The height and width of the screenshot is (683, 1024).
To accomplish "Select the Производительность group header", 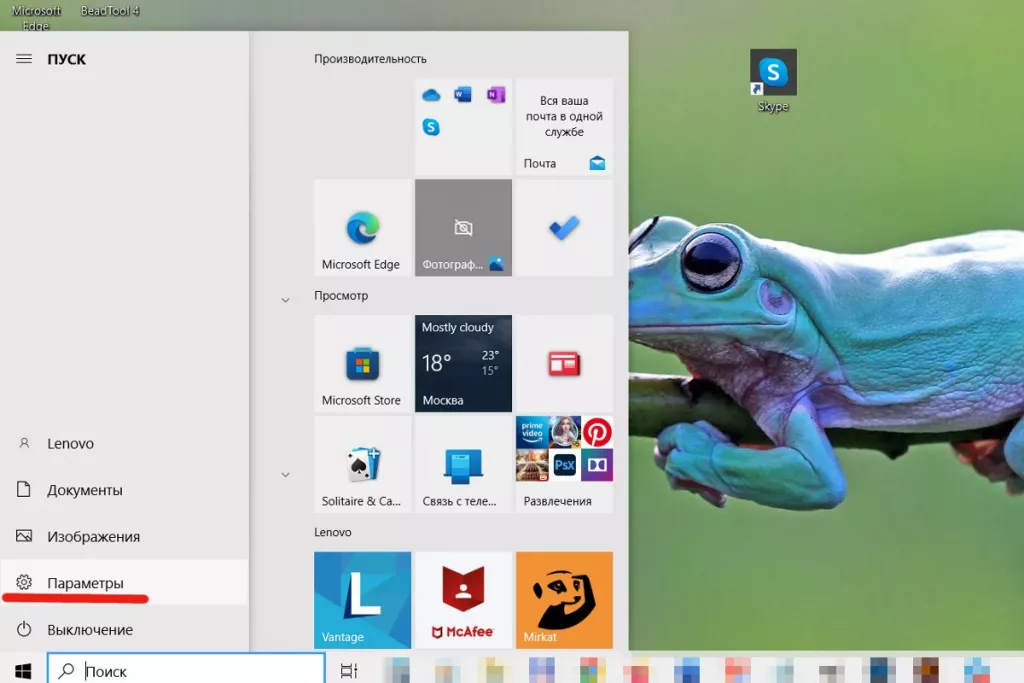I will [370, 59].
